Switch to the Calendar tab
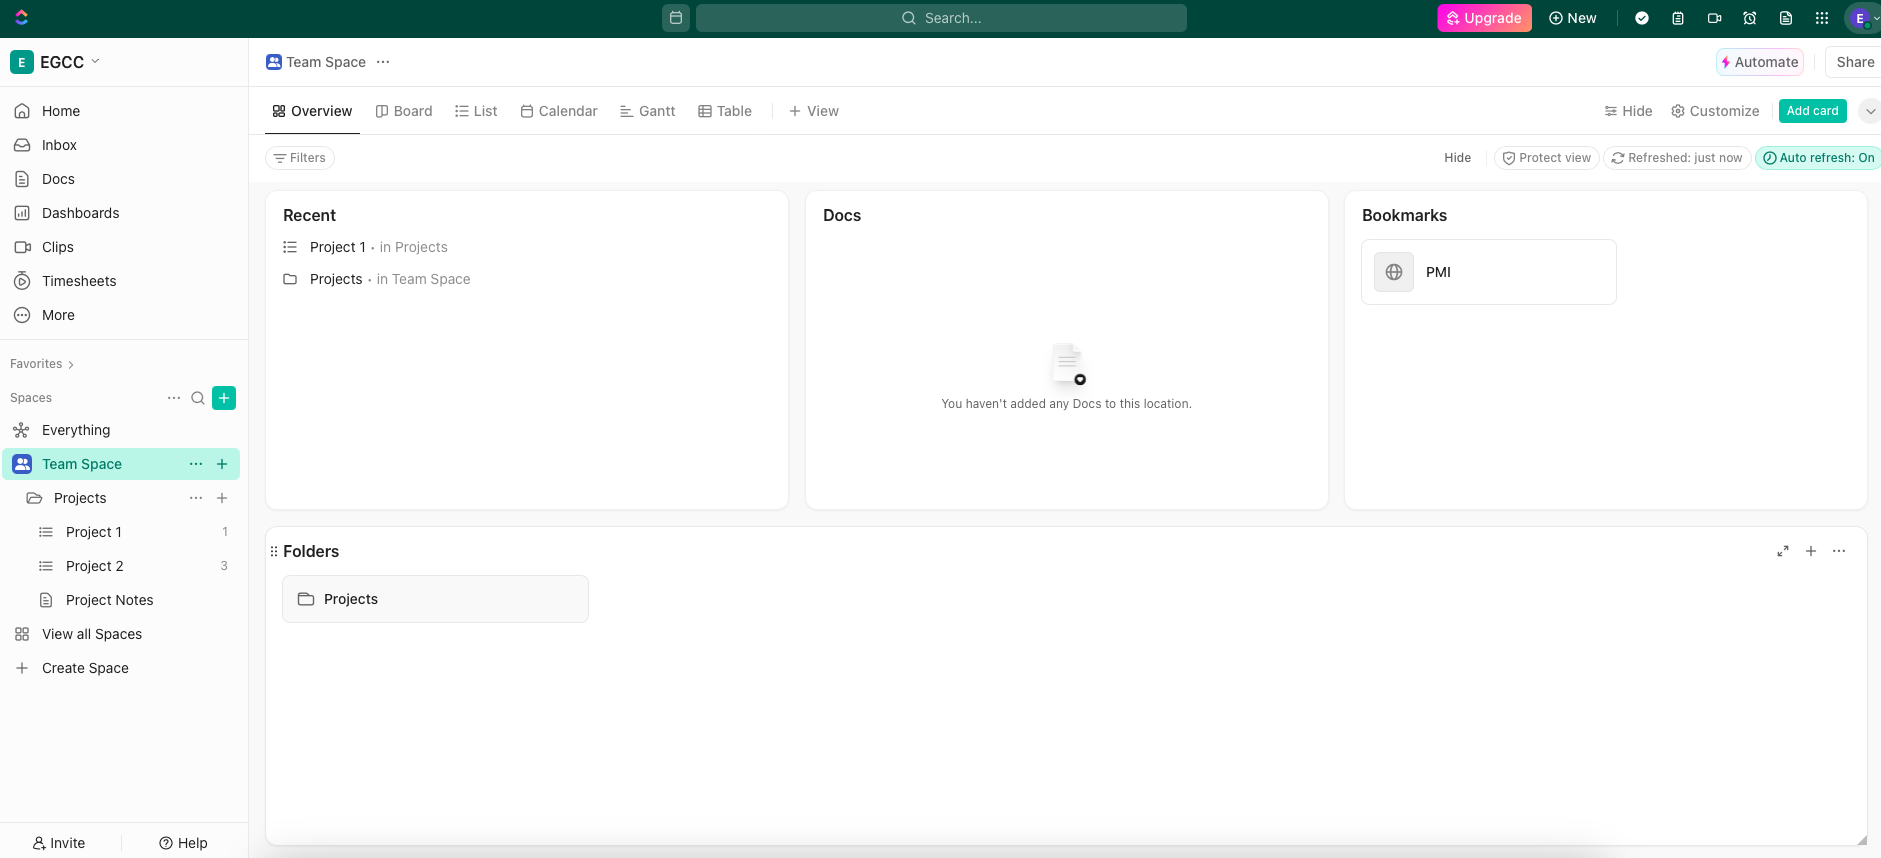Viewport: 1881px width, 858px height. (x=559, y=111)
